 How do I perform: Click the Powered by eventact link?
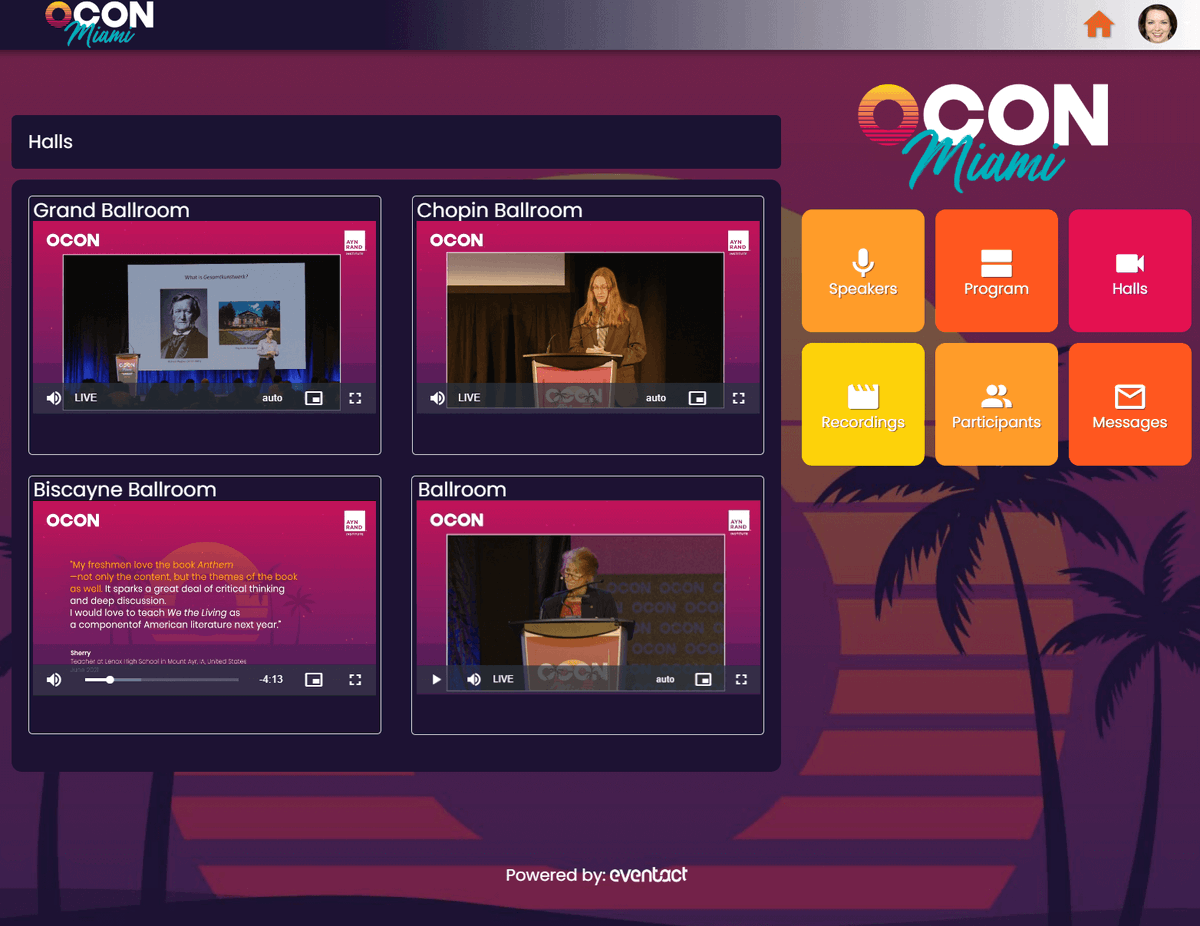tap(648, 875)
